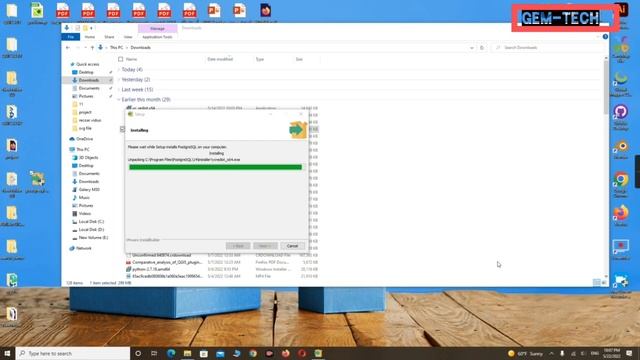640x360 pixels.
Task: Click the Quick Access Toolbar properties icon
Action: point(77,28)
